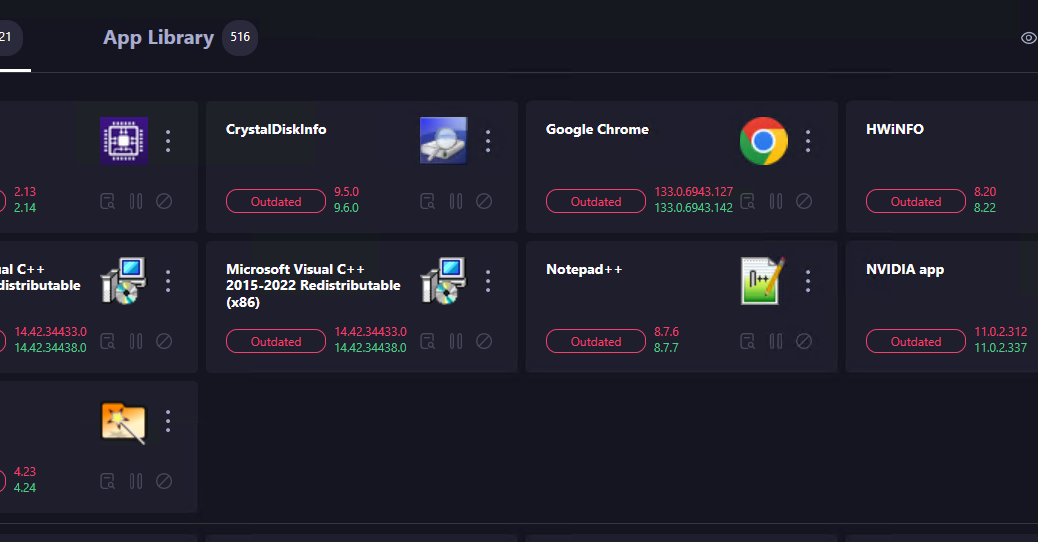Click the Outdated button on NVIDIA app
1038x542 pixels.
point(916,341)
